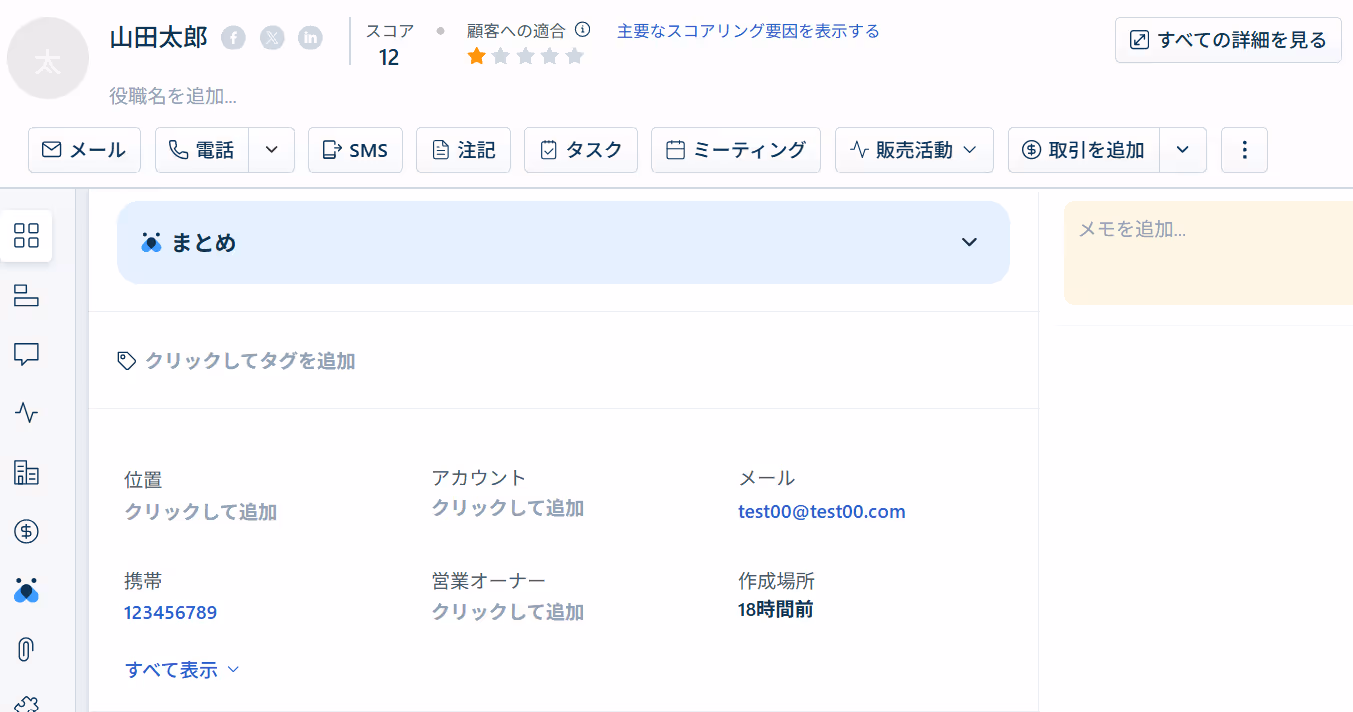The image size is (1353, 712).
Task: Click the メモを追加 note box
Action: (1208, 253)
